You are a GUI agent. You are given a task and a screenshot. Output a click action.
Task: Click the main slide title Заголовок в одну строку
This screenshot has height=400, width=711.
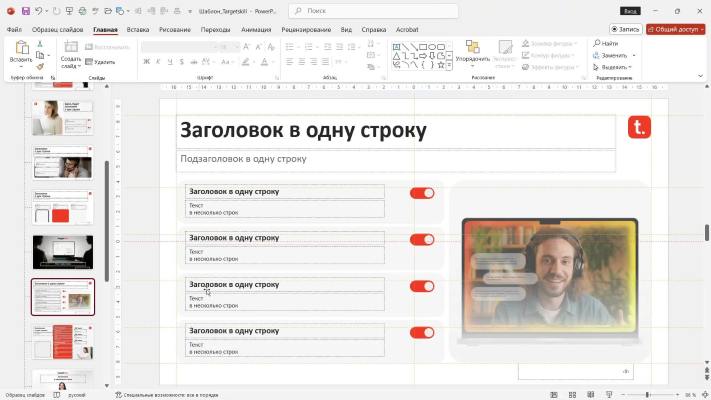point(303,131)
